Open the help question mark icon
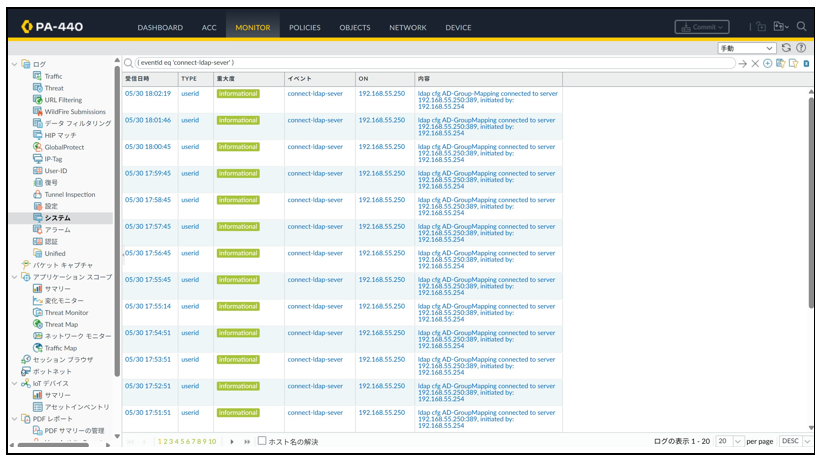Image resolution: width=817 pixels, height=460 pixels. pyautogui.click(x=801, y=48)
